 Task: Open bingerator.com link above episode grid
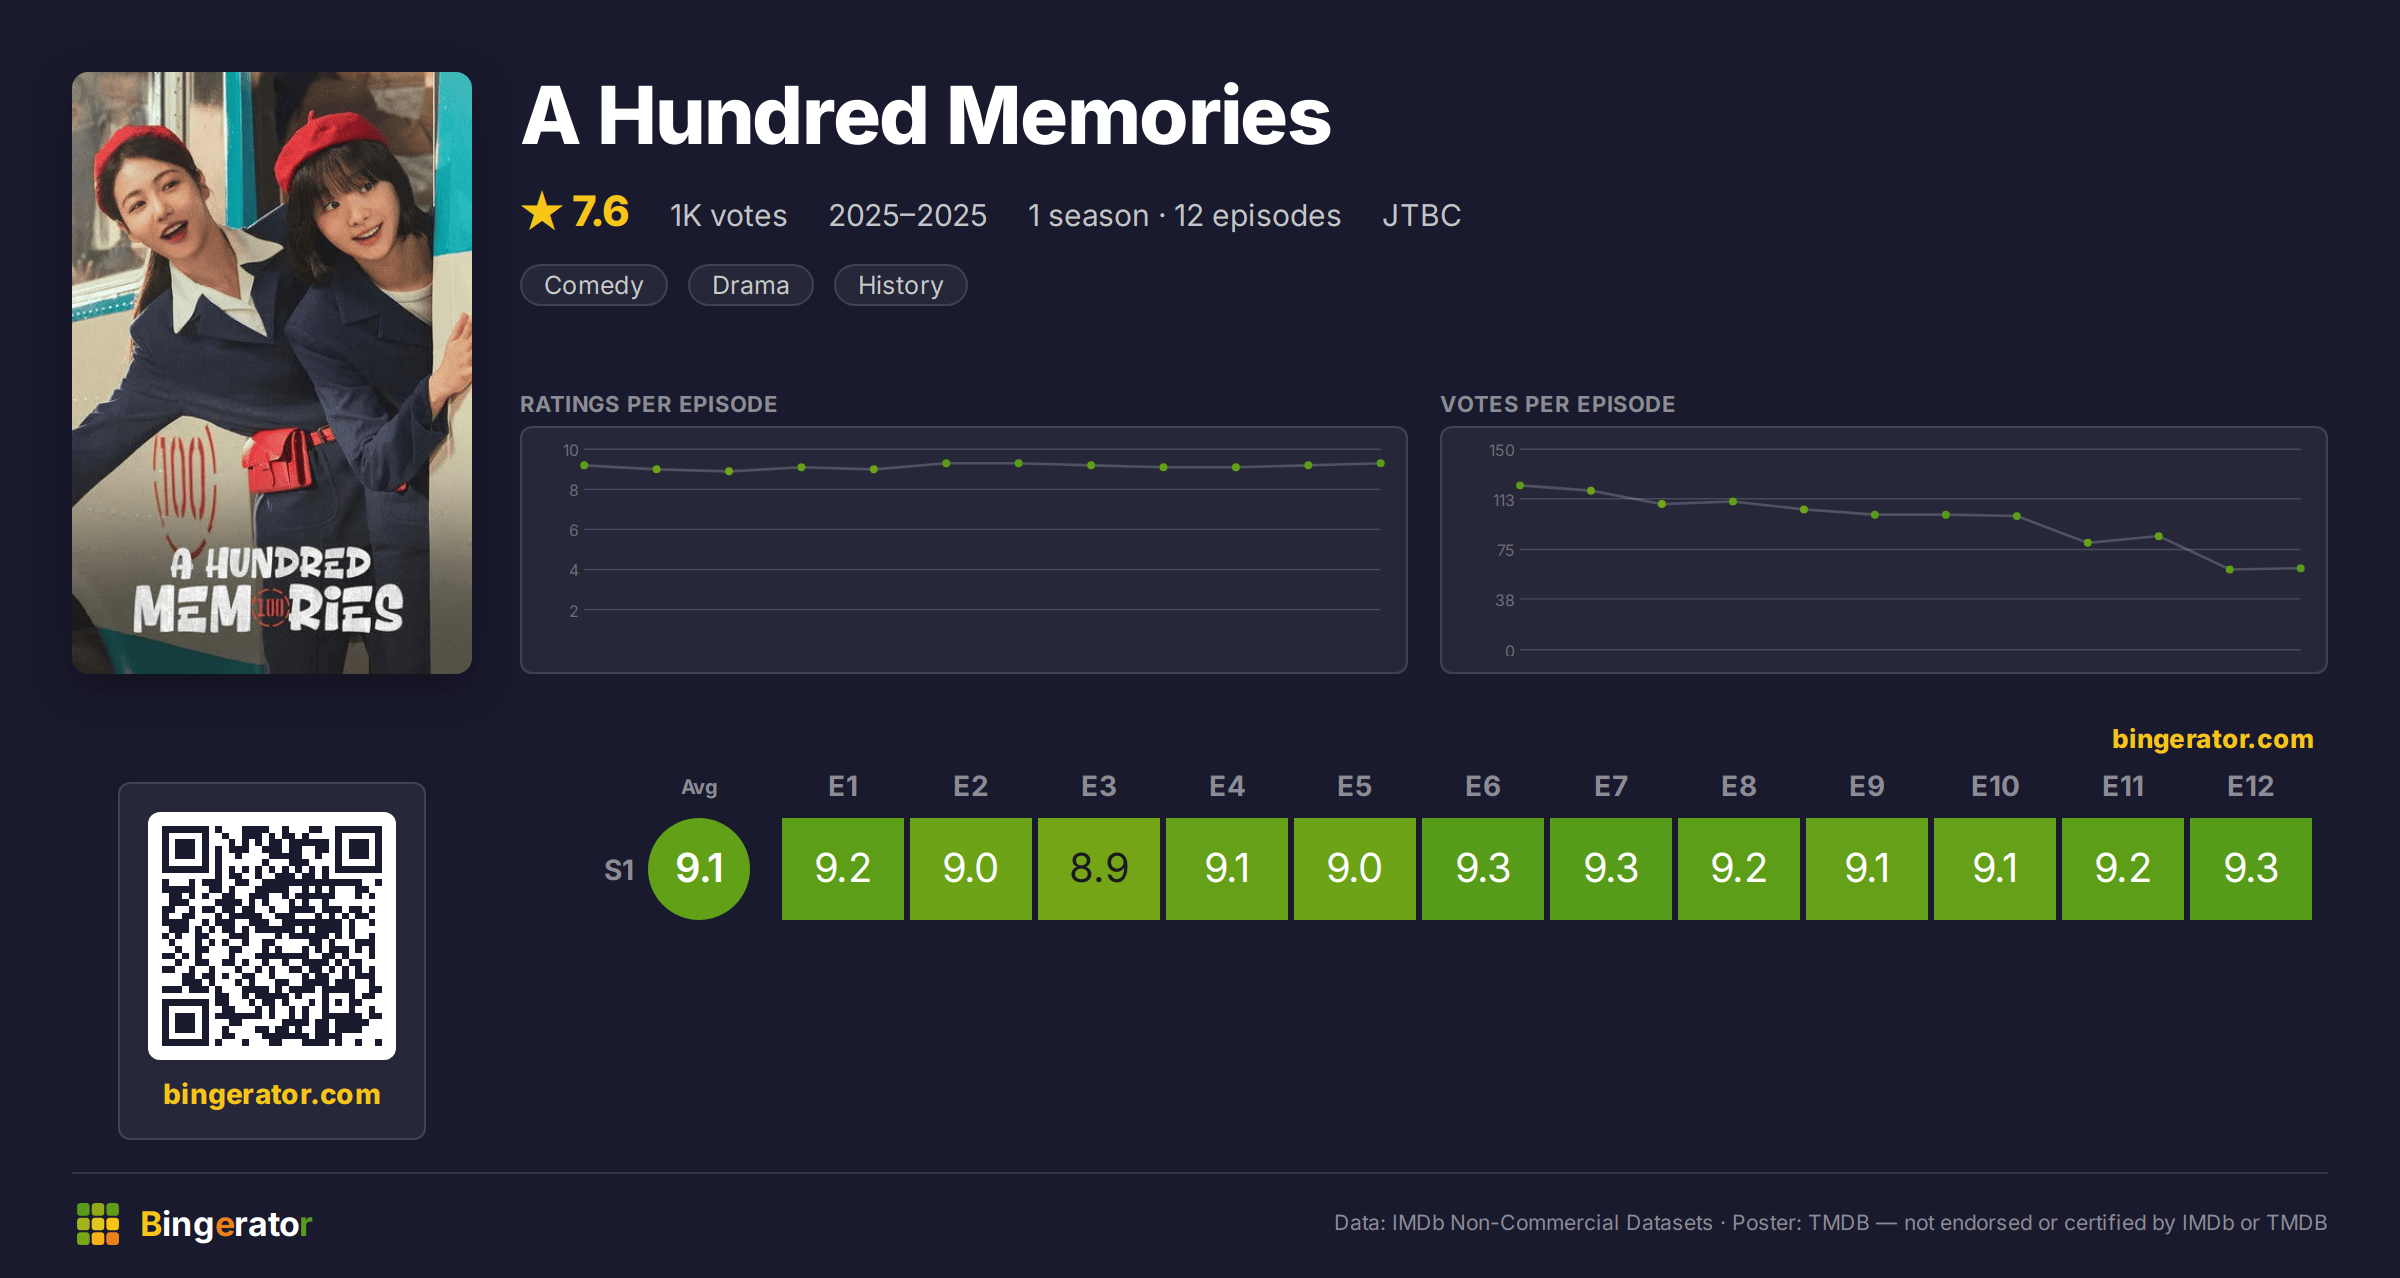click(x=2213, y=739)
